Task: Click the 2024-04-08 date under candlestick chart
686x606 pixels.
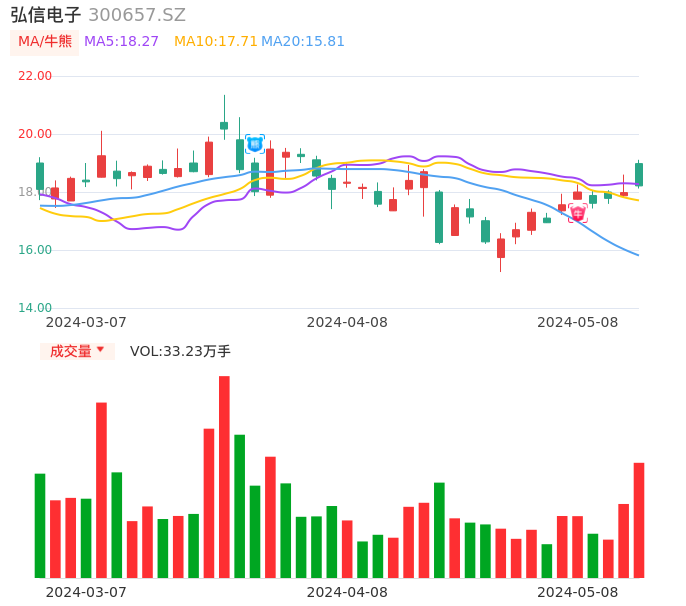Action: pos(346,322)
